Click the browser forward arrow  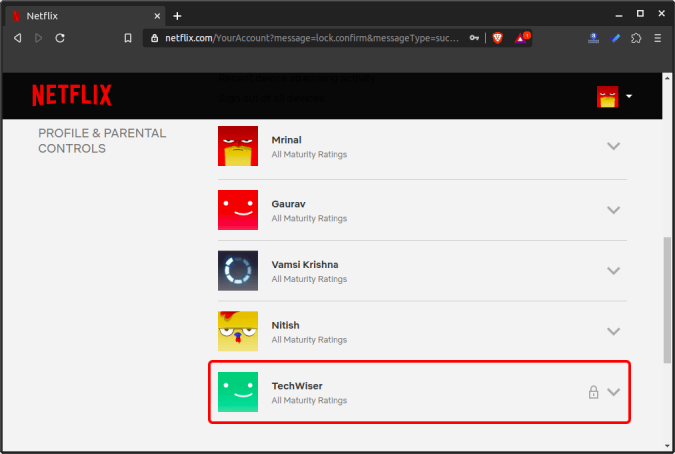(38, 38)
